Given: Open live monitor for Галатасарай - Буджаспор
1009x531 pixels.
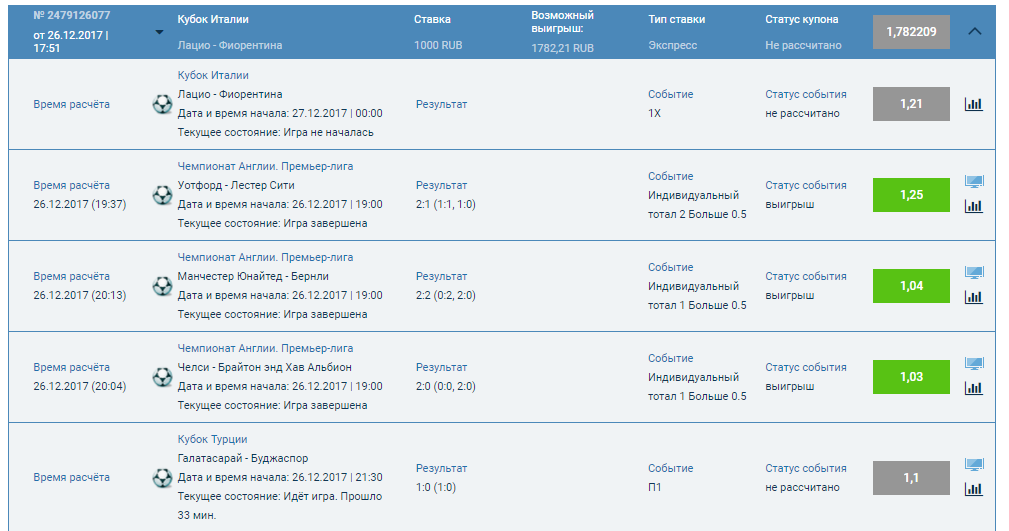Looking at the screenshot, I should point(973,465).
